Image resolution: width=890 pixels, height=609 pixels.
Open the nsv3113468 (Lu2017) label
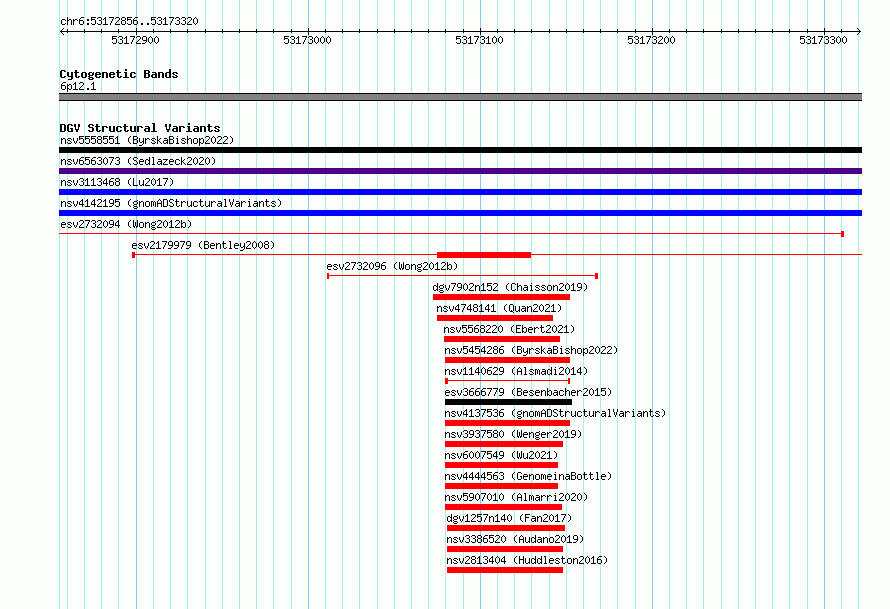point(117,182)
